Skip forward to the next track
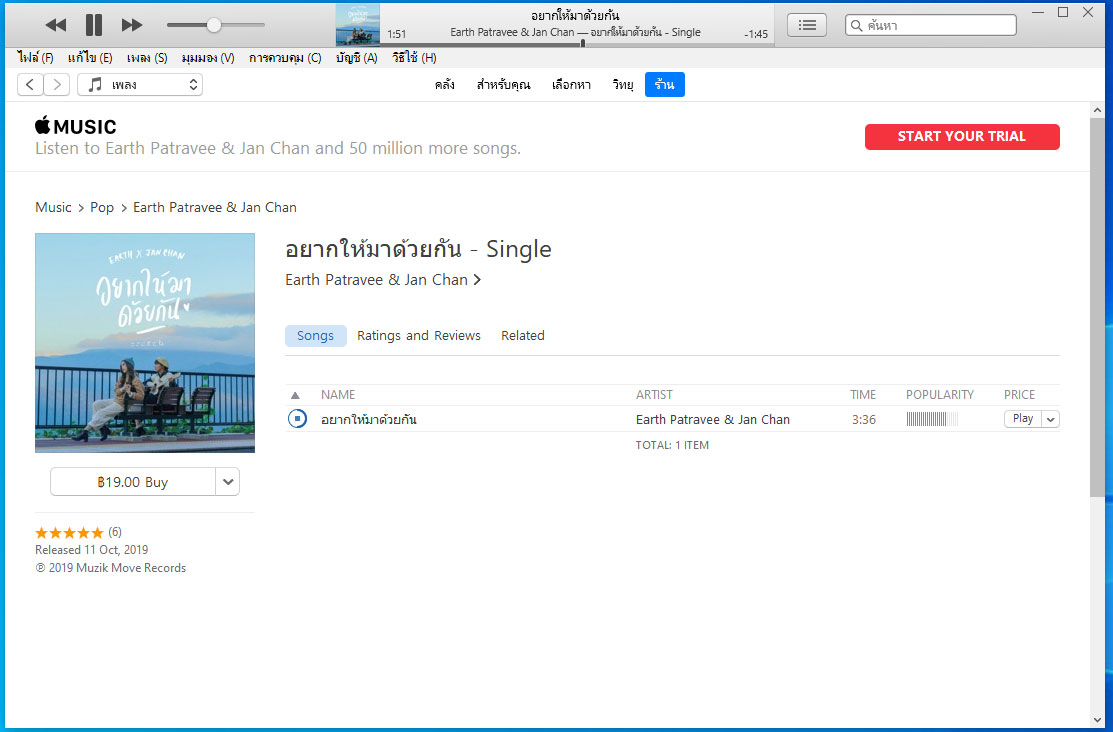Image resolution: width=1113 pixels, height=732 pixels. point(131,25)
